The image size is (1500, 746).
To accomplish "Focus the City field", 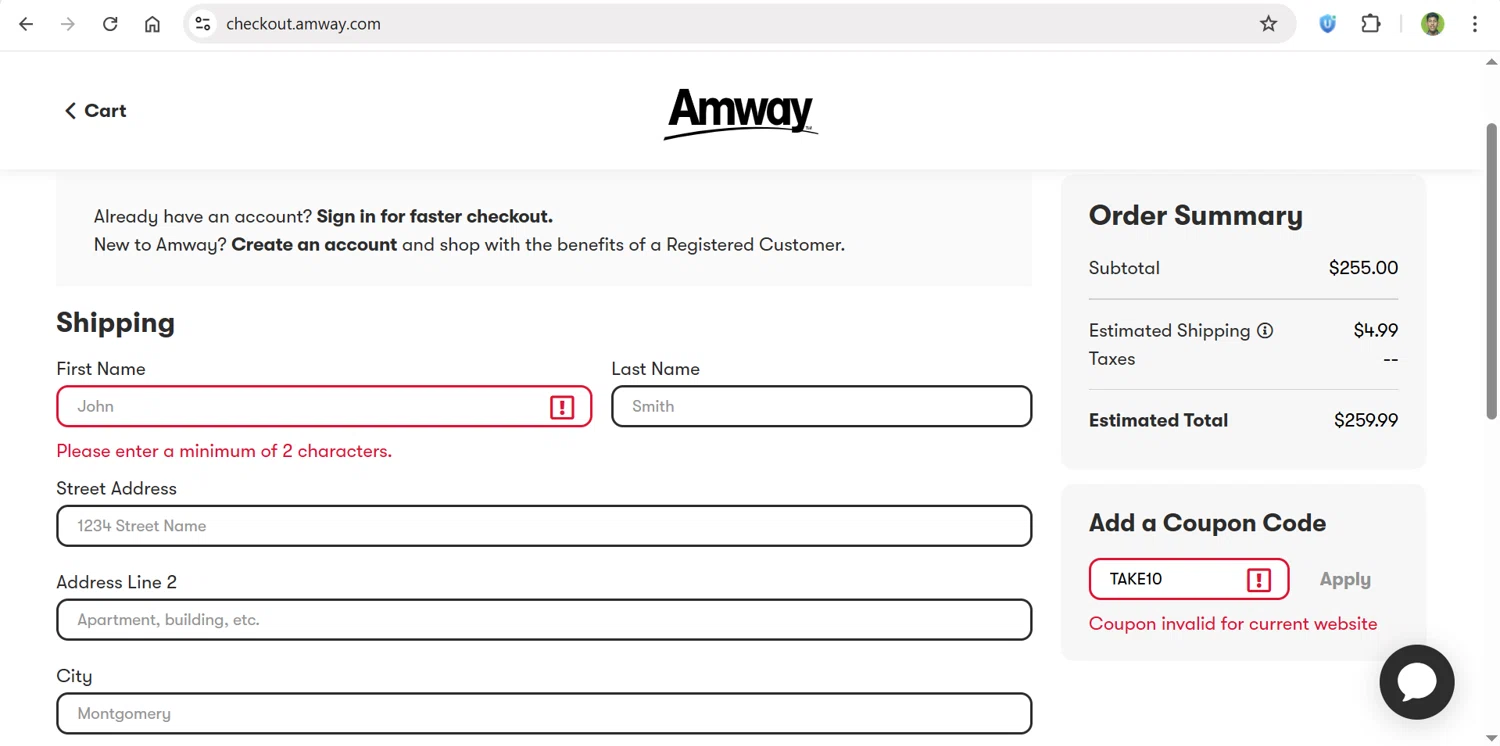I will pyautogui.click(x=544, y=714).
